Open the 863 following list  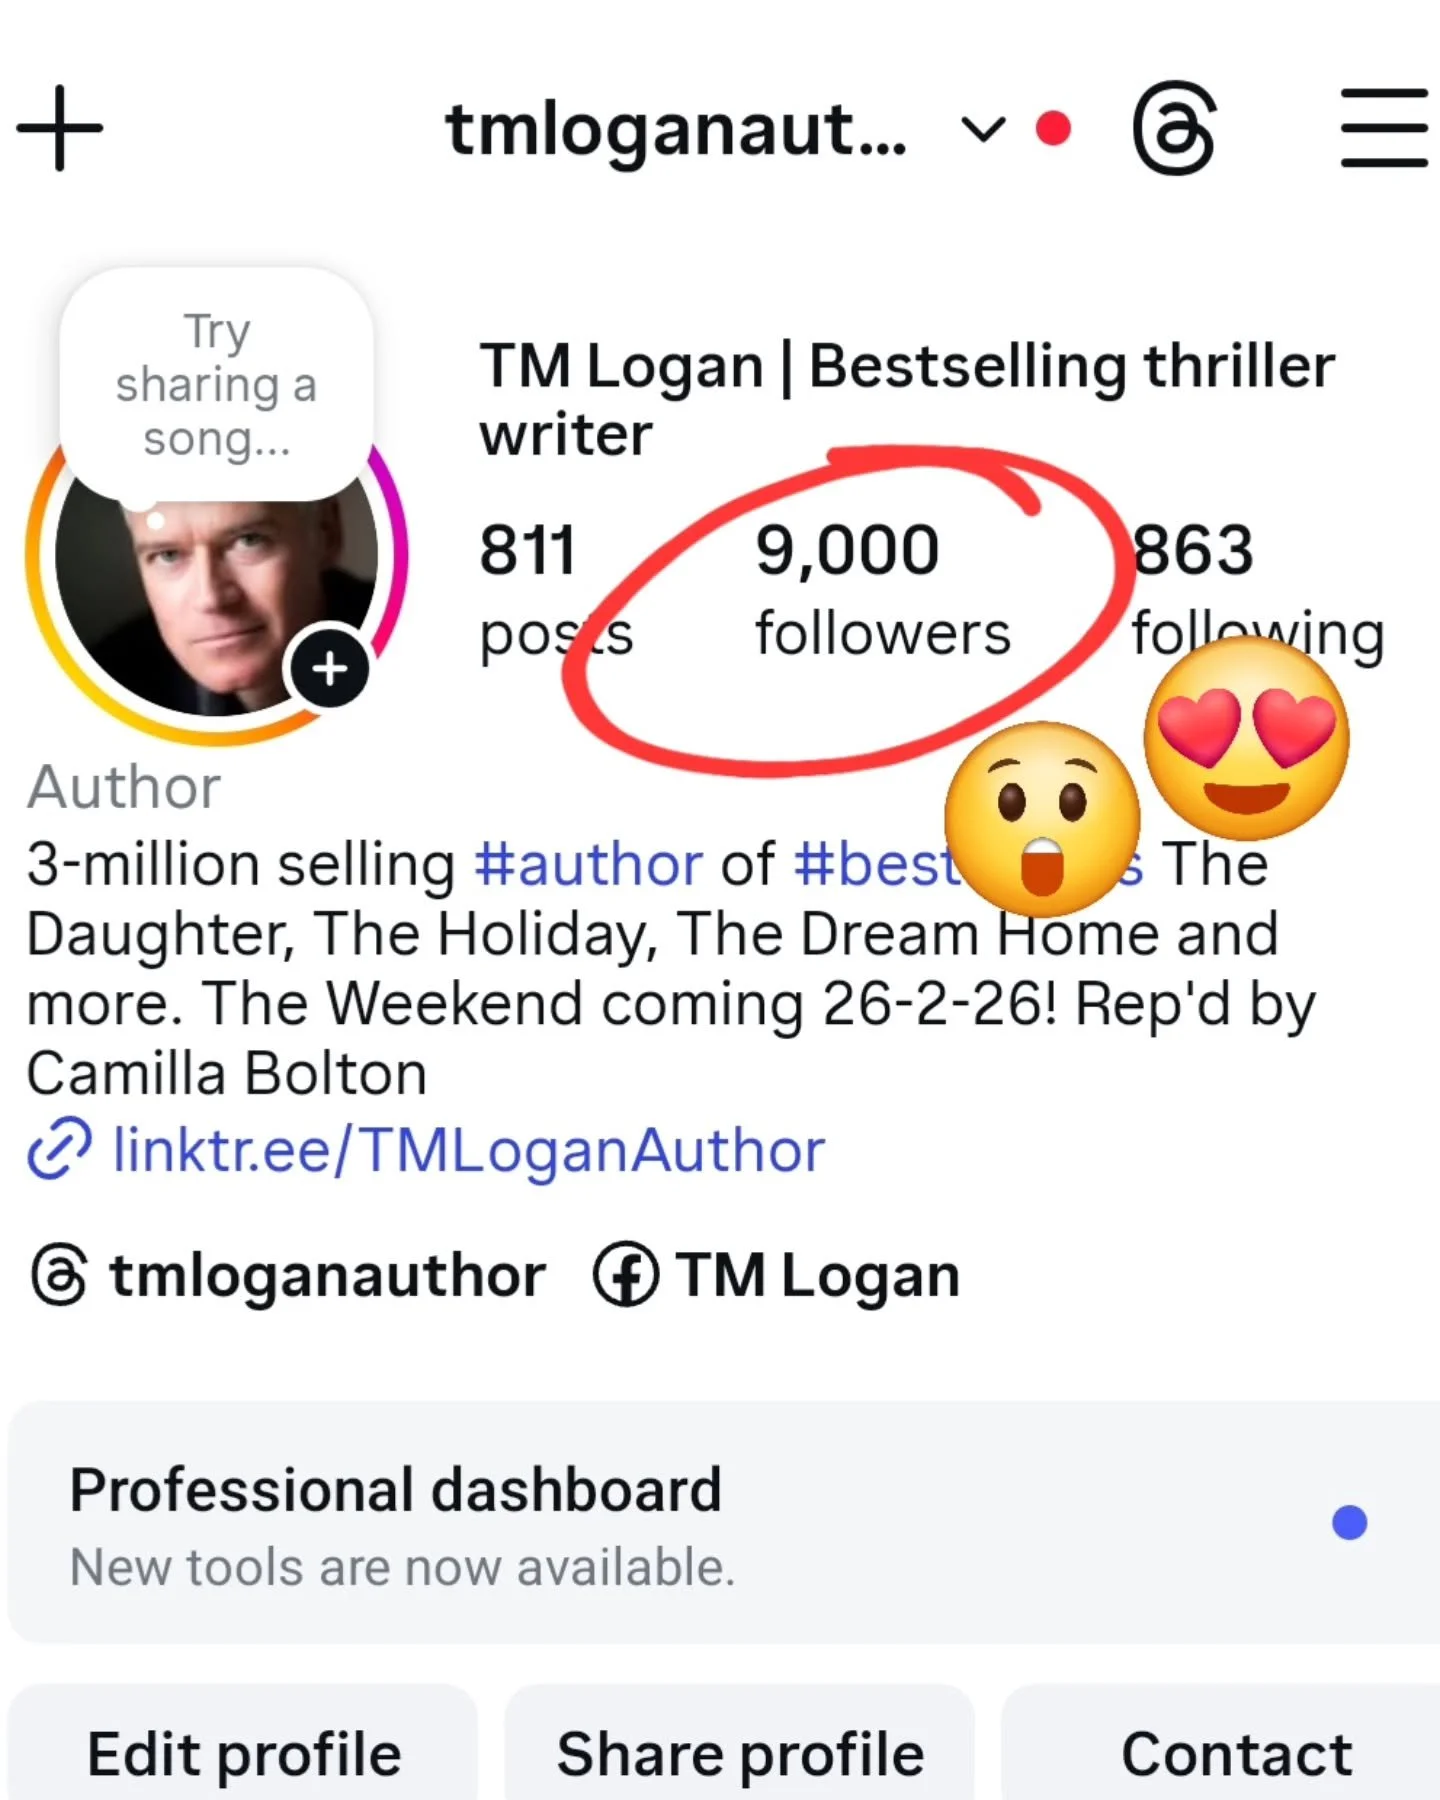coord(1257,590)
